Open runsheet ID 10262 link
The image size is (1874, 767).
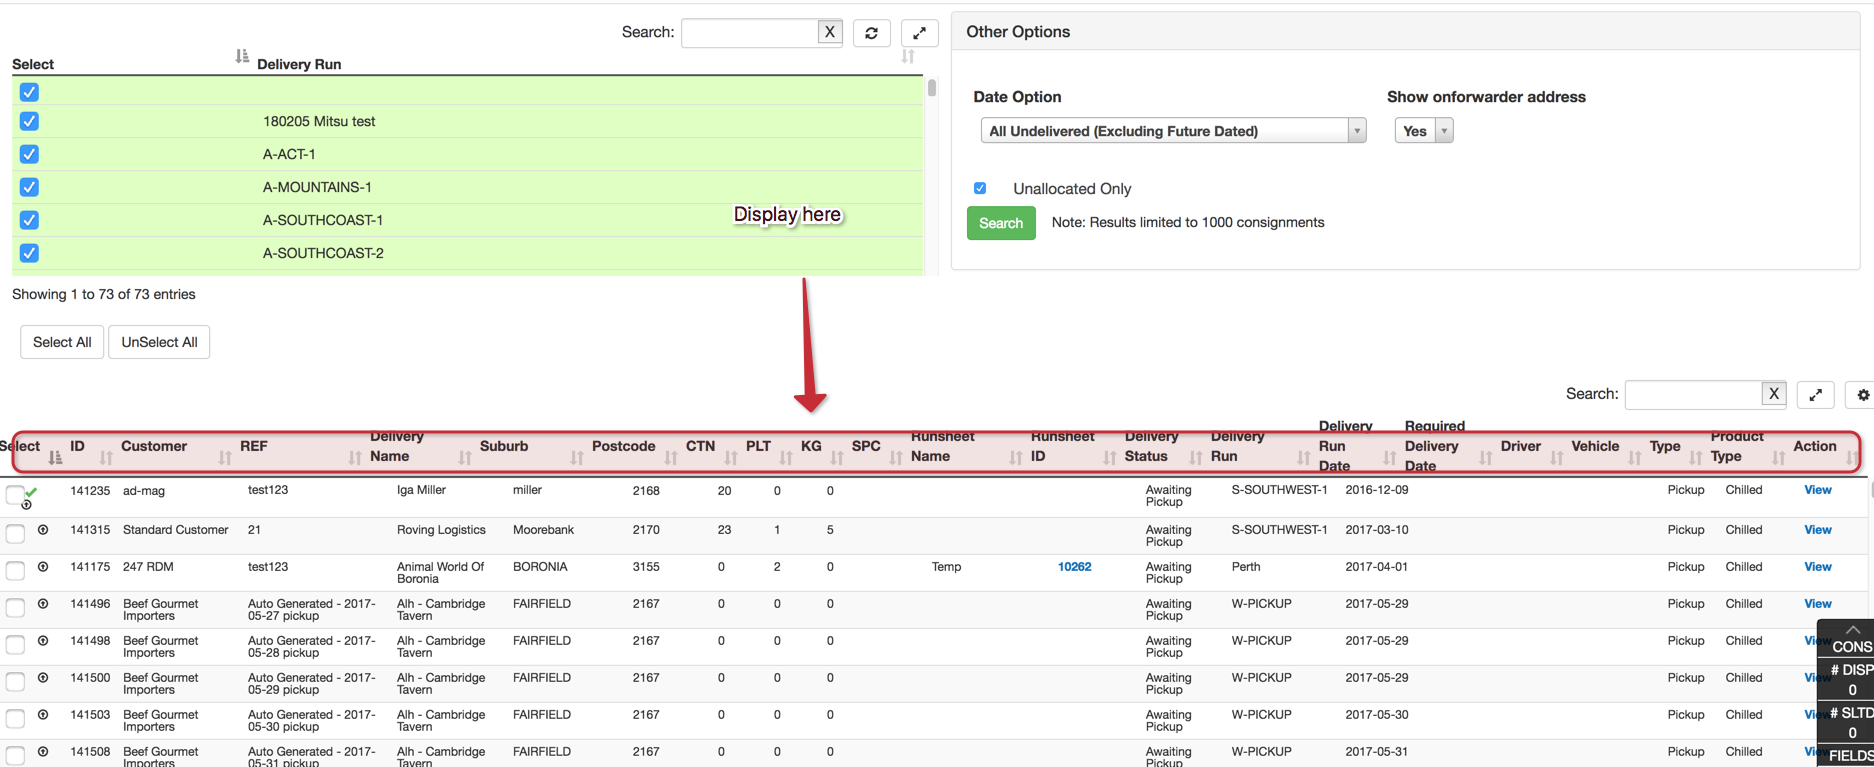[1074, 567]
